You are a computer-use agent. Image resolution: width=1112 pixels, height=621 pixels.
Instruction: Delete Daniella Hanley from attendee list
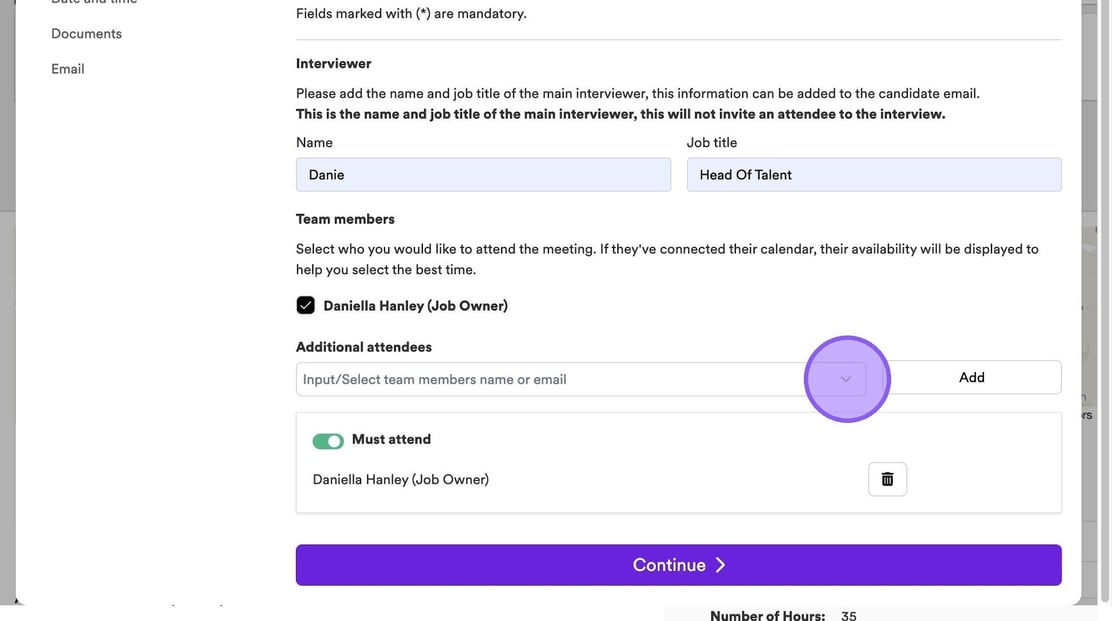[887, 479]
